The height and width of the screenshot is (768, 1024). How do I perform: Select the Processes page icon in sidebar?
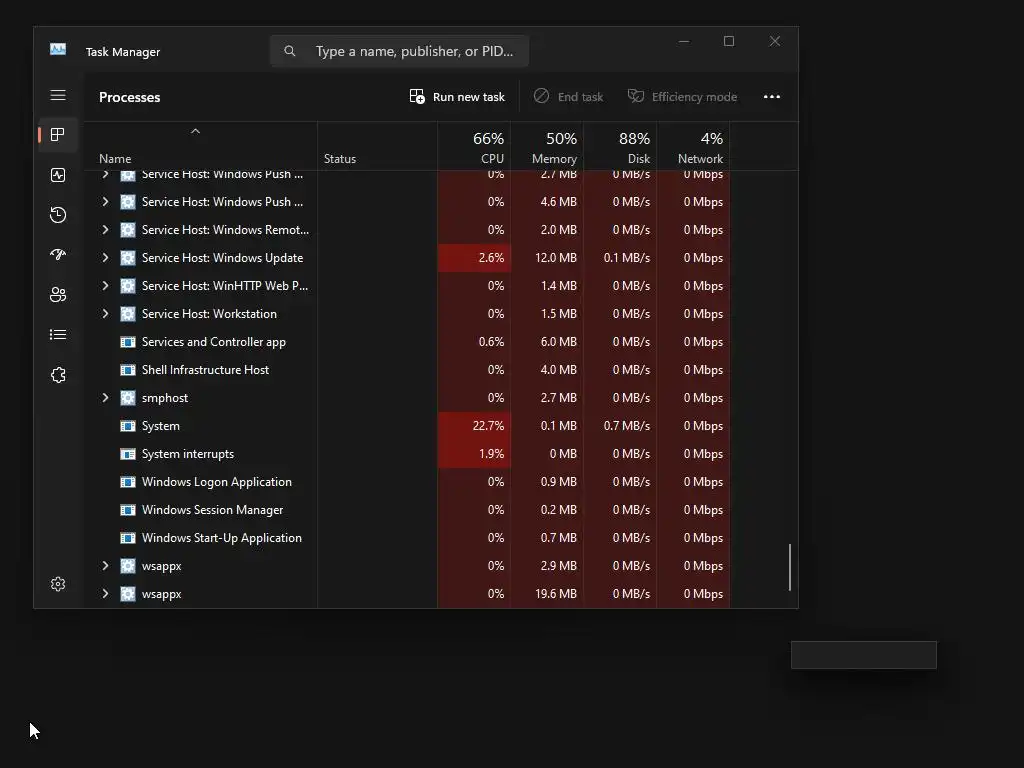point(58,135)
